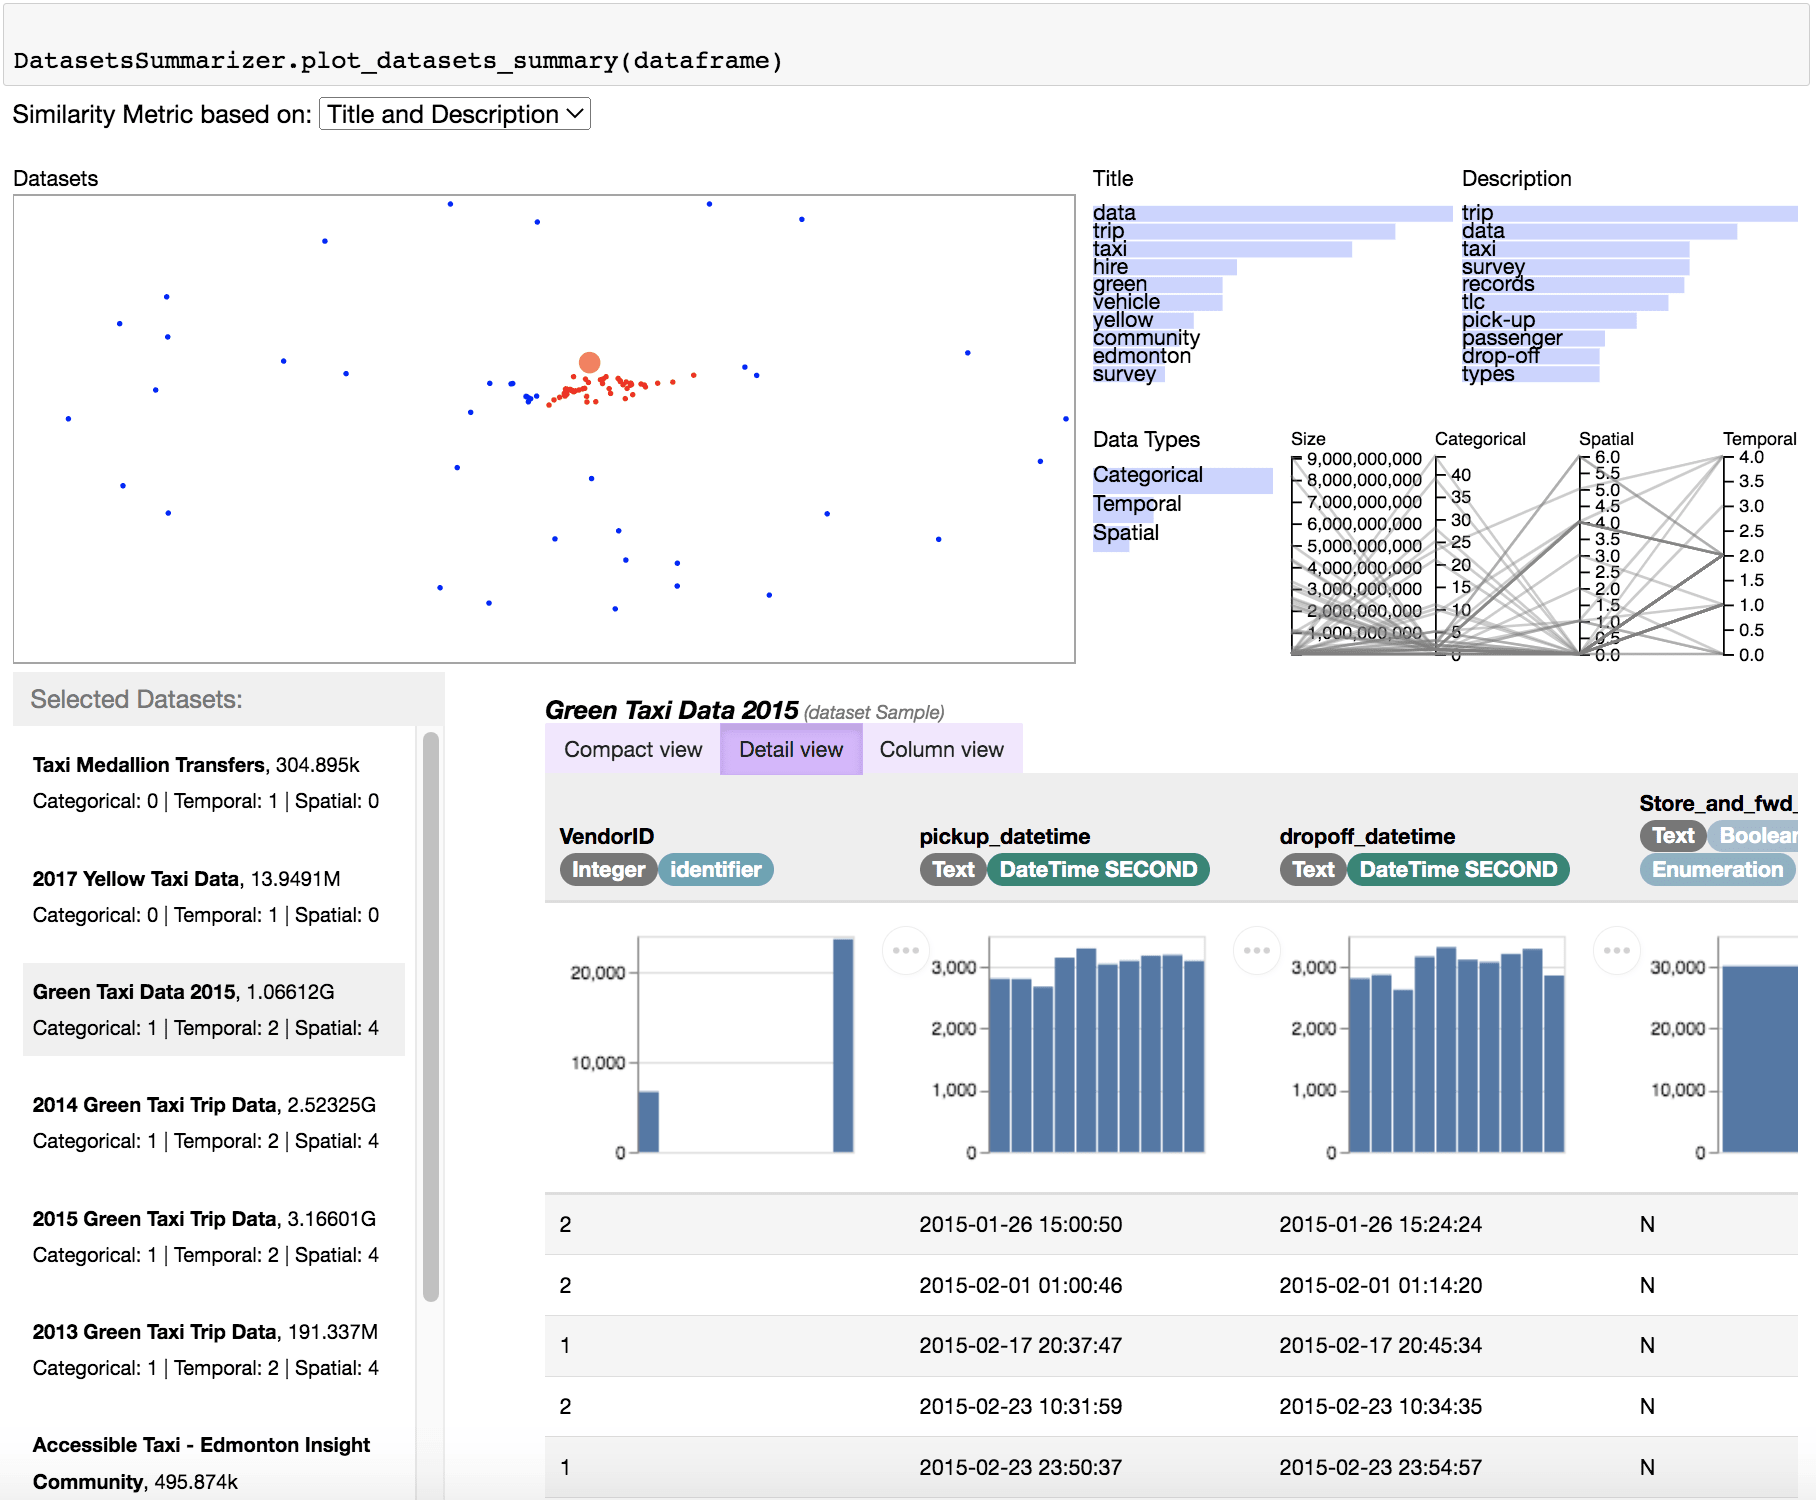Viewport: 1816px width, 1500px height.
Task: Click dropoff time 2015-02-01 01:14:20 cell
Action: click(x=1380, y=1285)
